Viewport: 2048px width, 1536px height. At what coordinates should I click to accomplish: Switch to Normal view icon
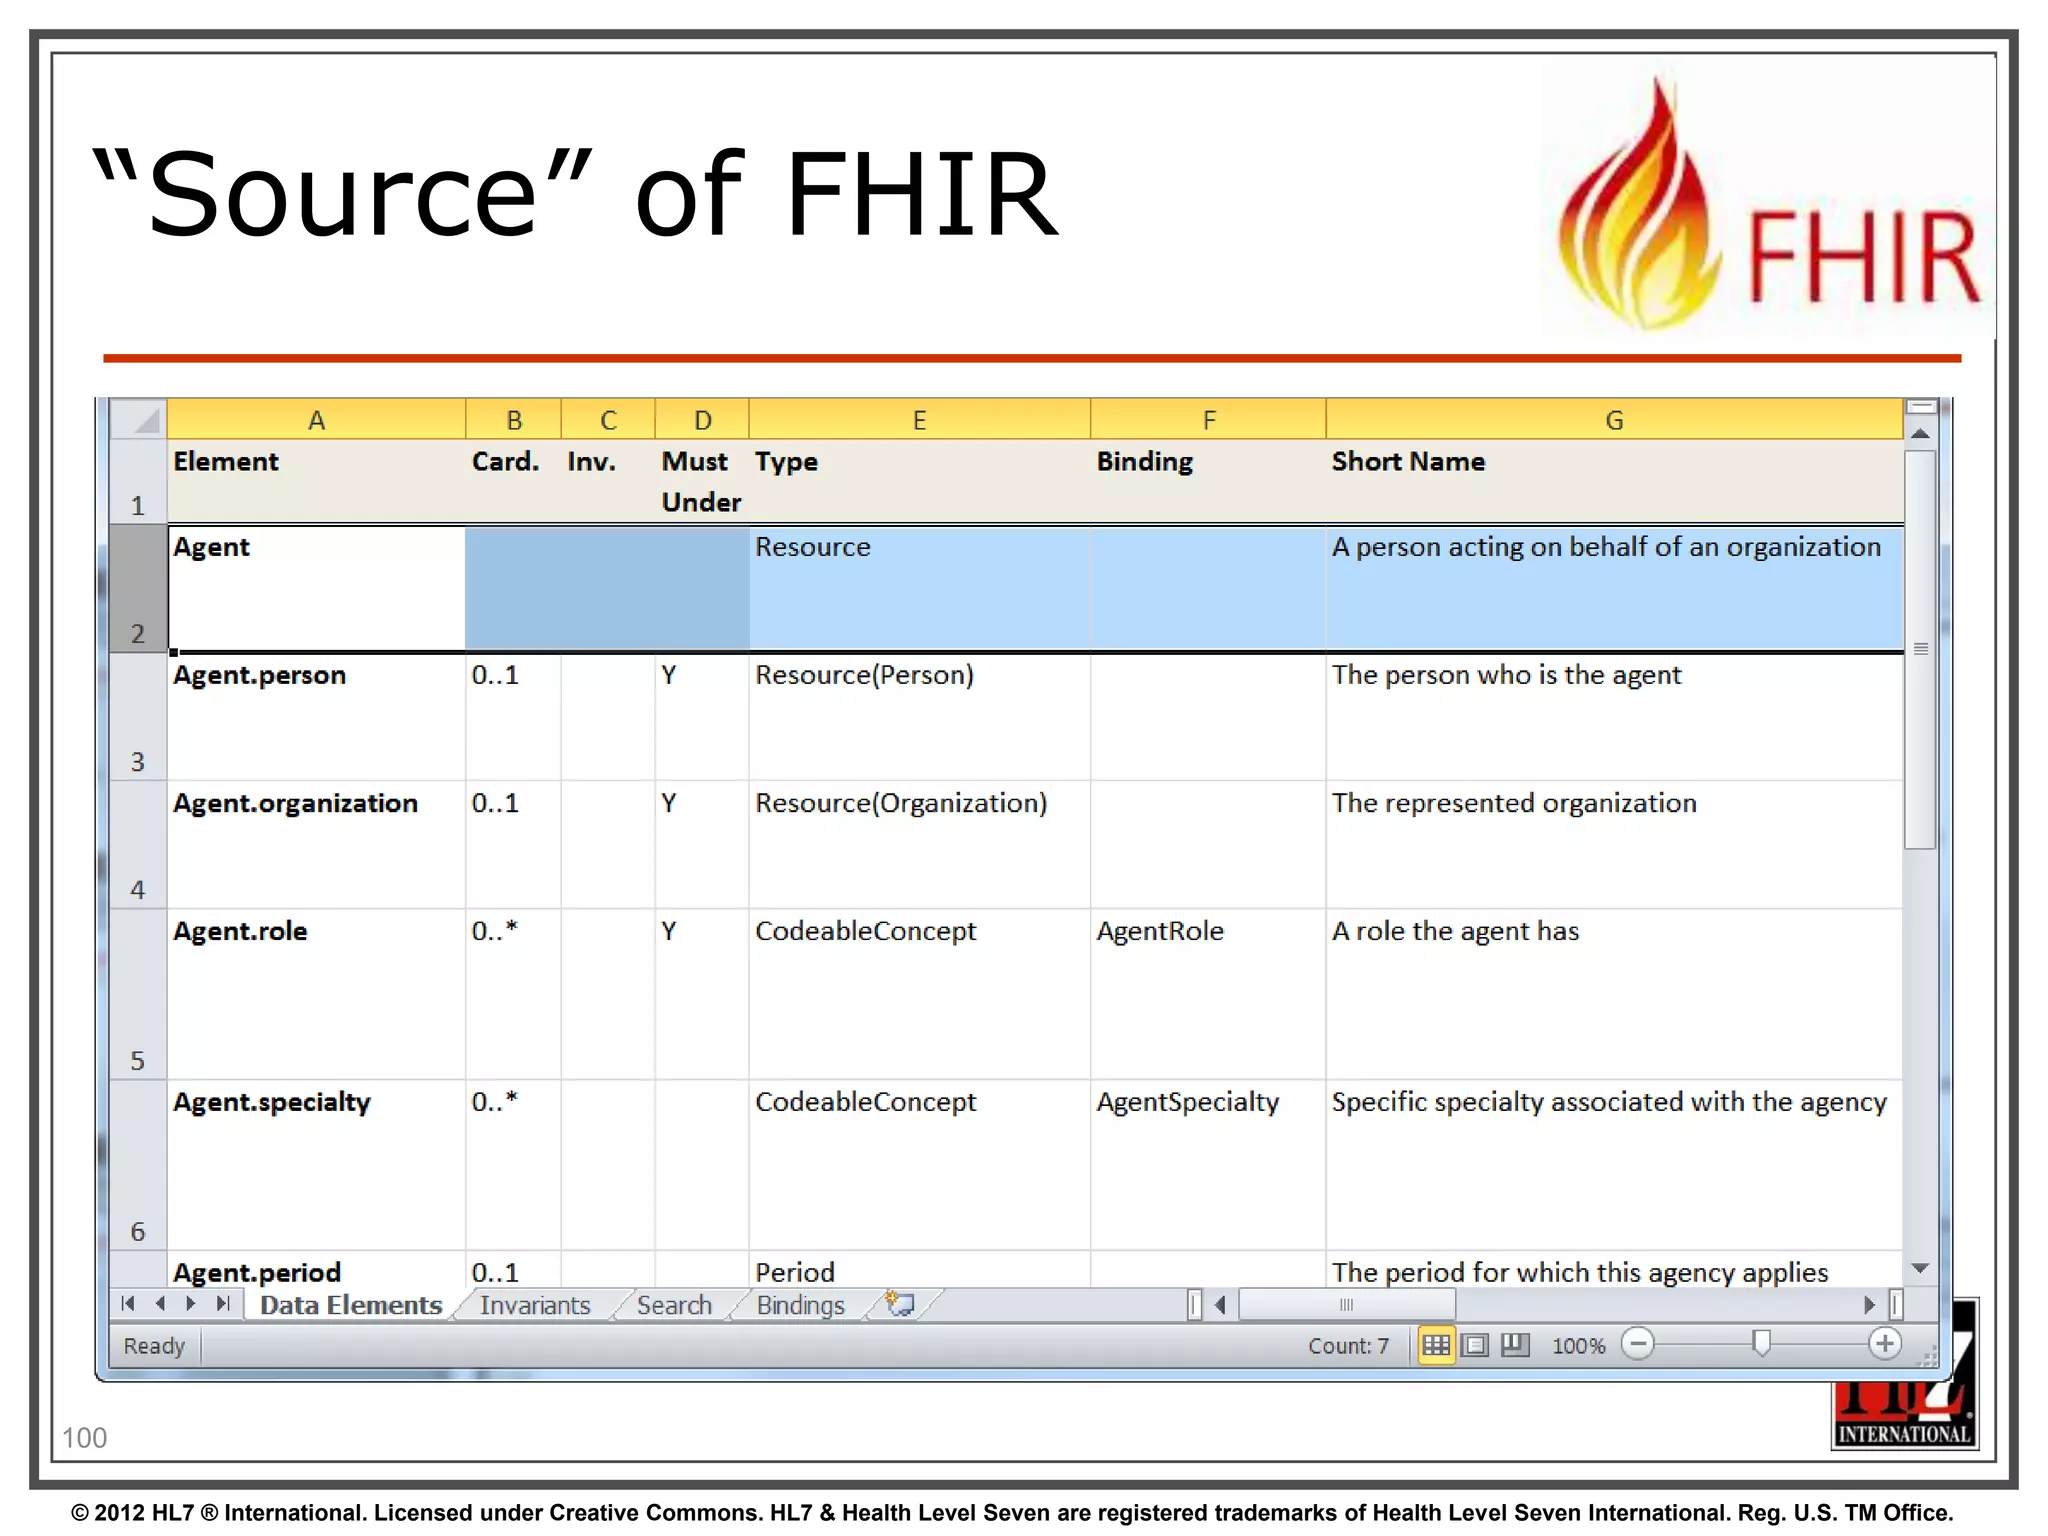[1436, 1345]
